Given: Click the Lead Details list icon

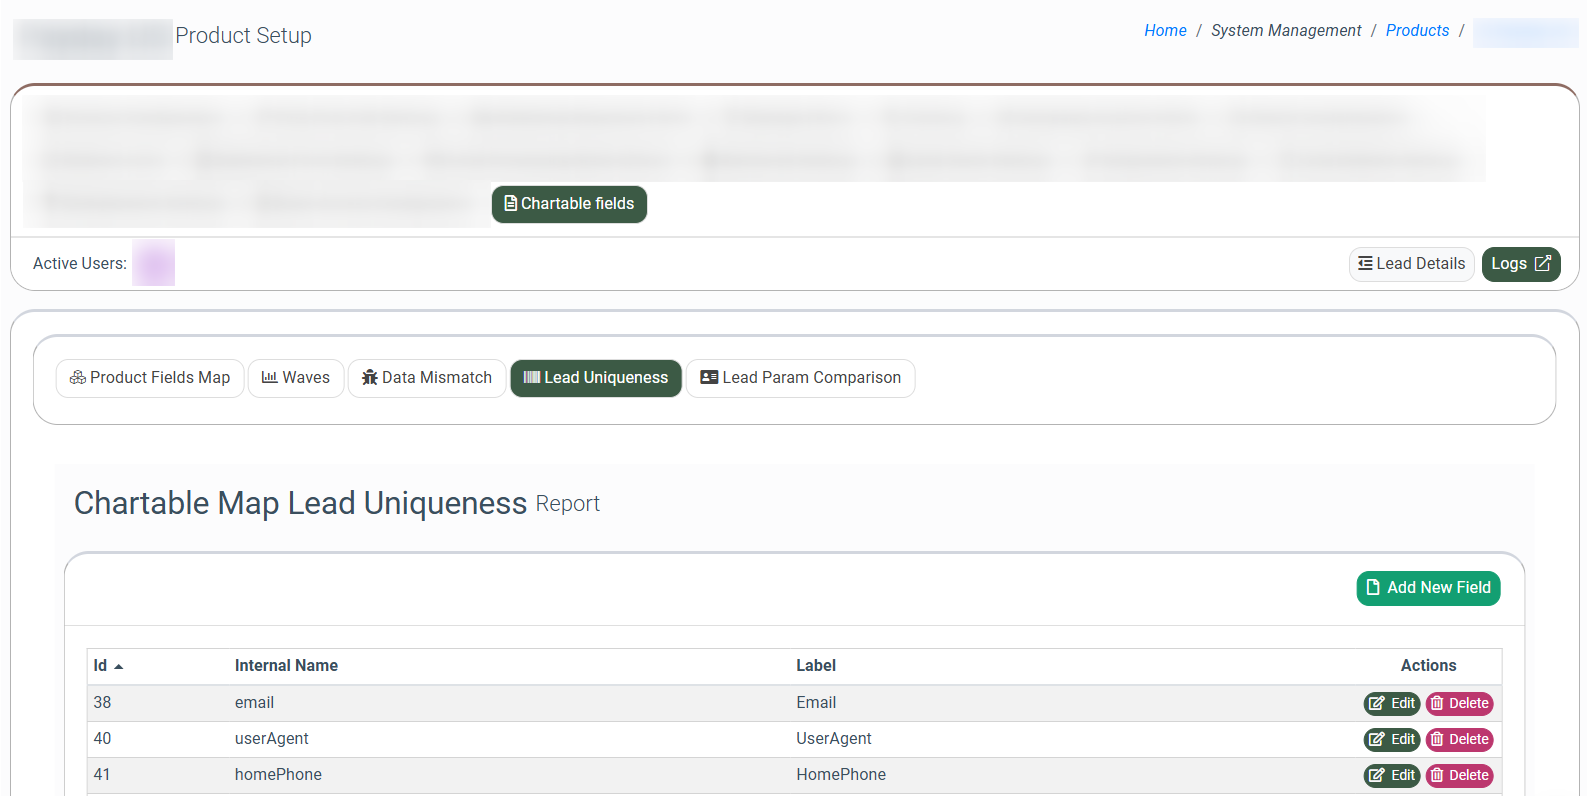Looking at the screenshot, I should 1365,264.
